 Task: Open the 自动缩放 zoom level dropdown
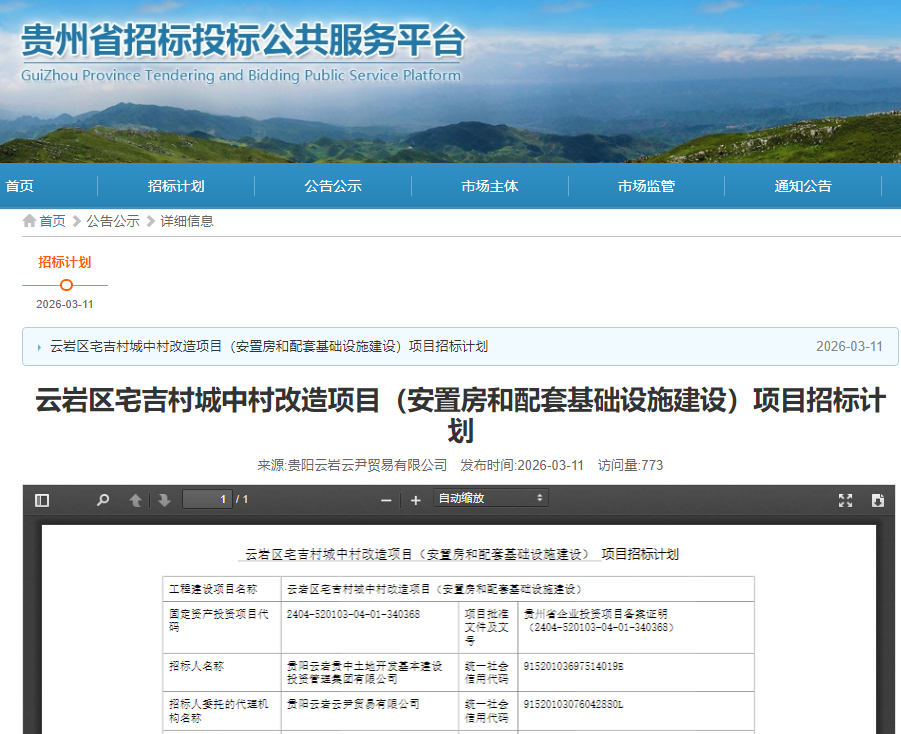(x=490, y=499)
